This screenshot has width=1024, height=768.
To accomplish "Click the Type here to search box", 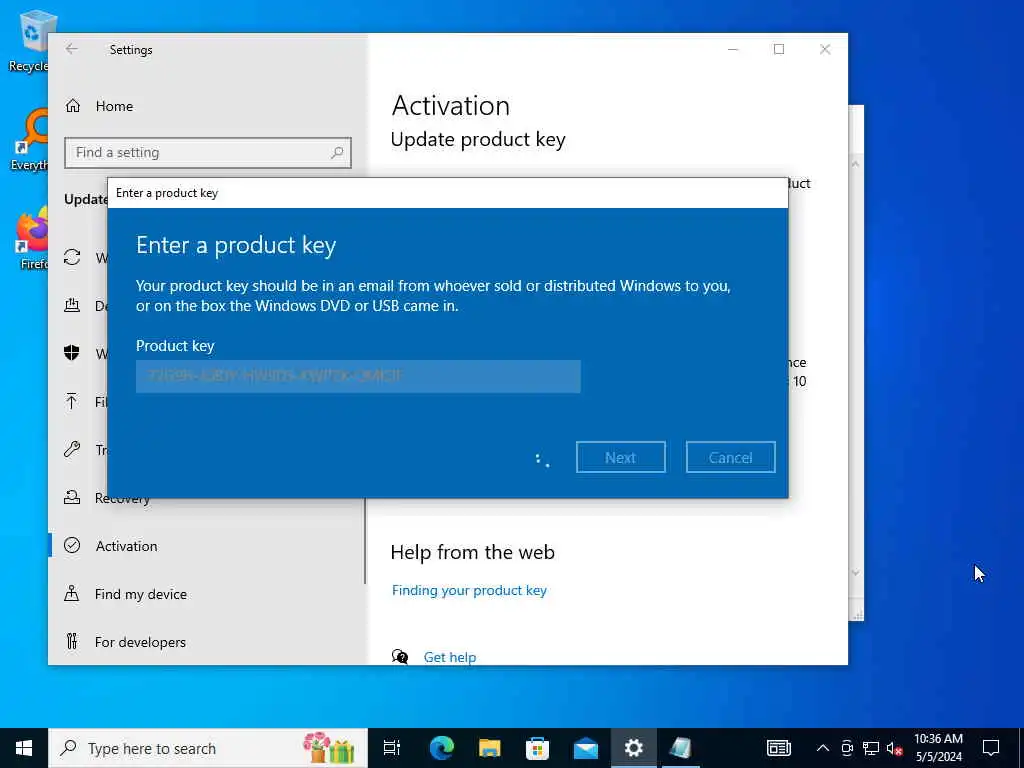I will (208, 748).
